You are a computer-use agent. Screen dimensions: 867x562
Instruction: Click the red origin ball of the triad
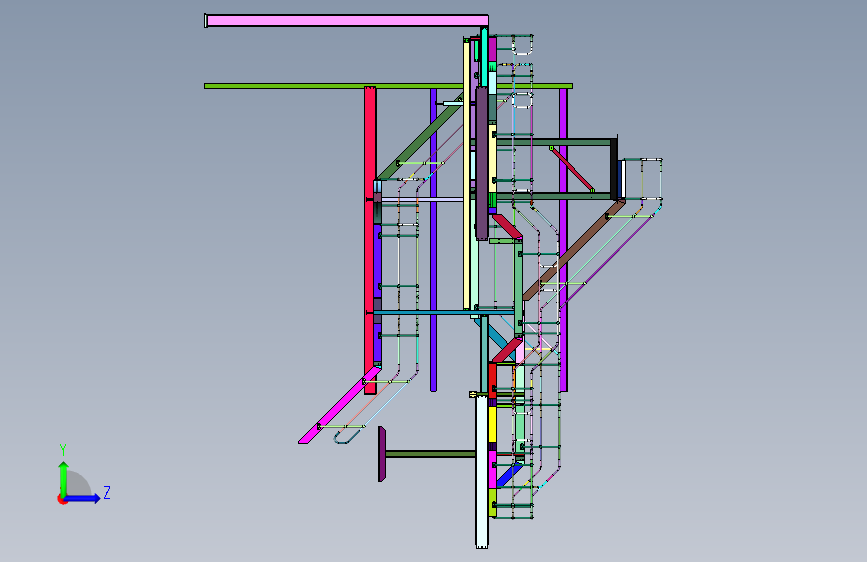pyautogui.click(x=61, y=499)
